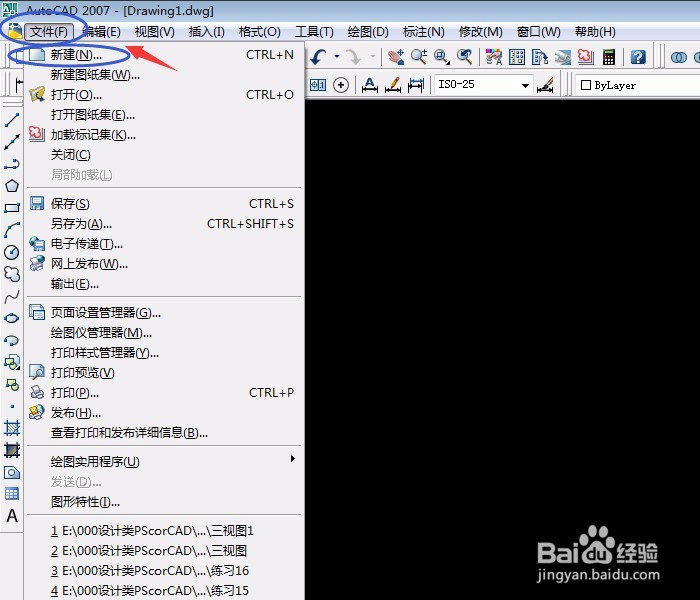The width and height of the screenshot is (700, 600).
Task: Select the Insert Block tool
Action: pyautogui.click(x=12, y=362)
